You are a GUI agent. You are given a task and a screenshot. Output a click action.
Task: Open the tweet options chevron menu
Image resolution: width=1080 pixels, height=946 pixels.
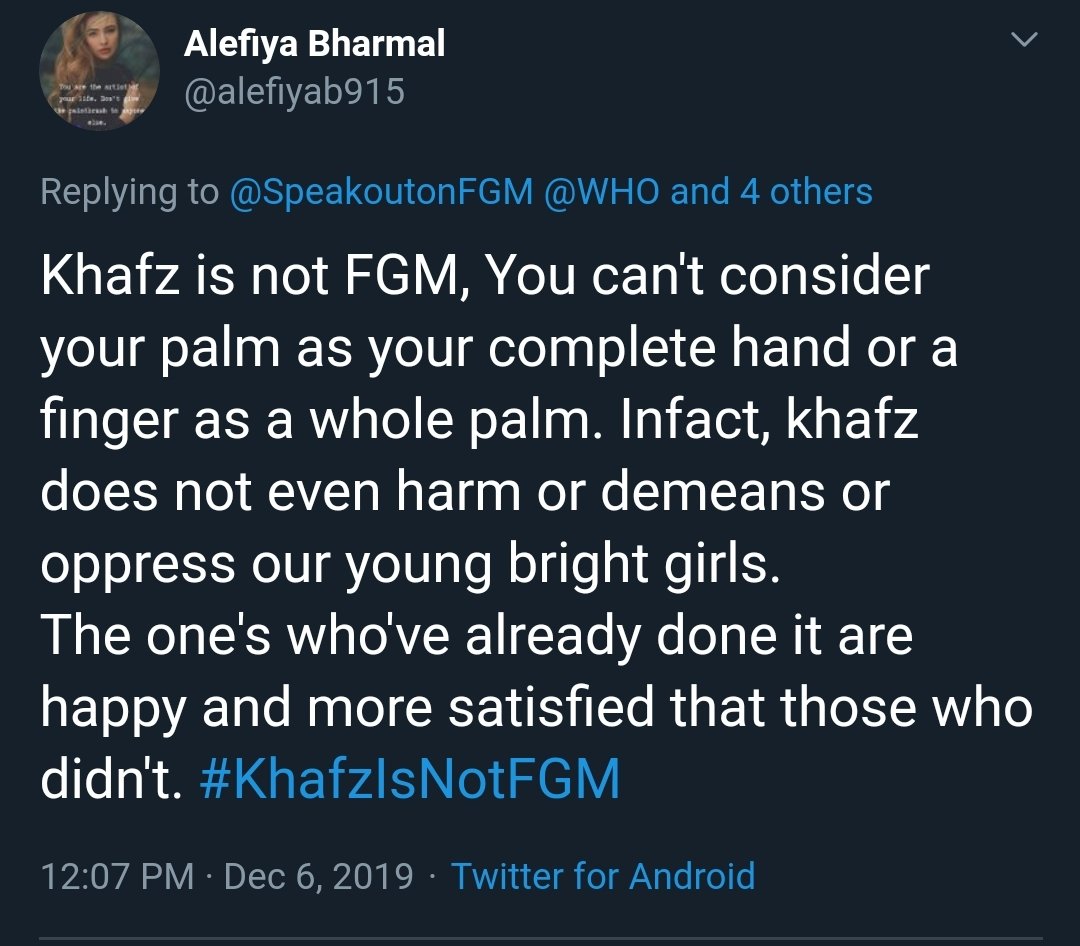point(1024,41)
